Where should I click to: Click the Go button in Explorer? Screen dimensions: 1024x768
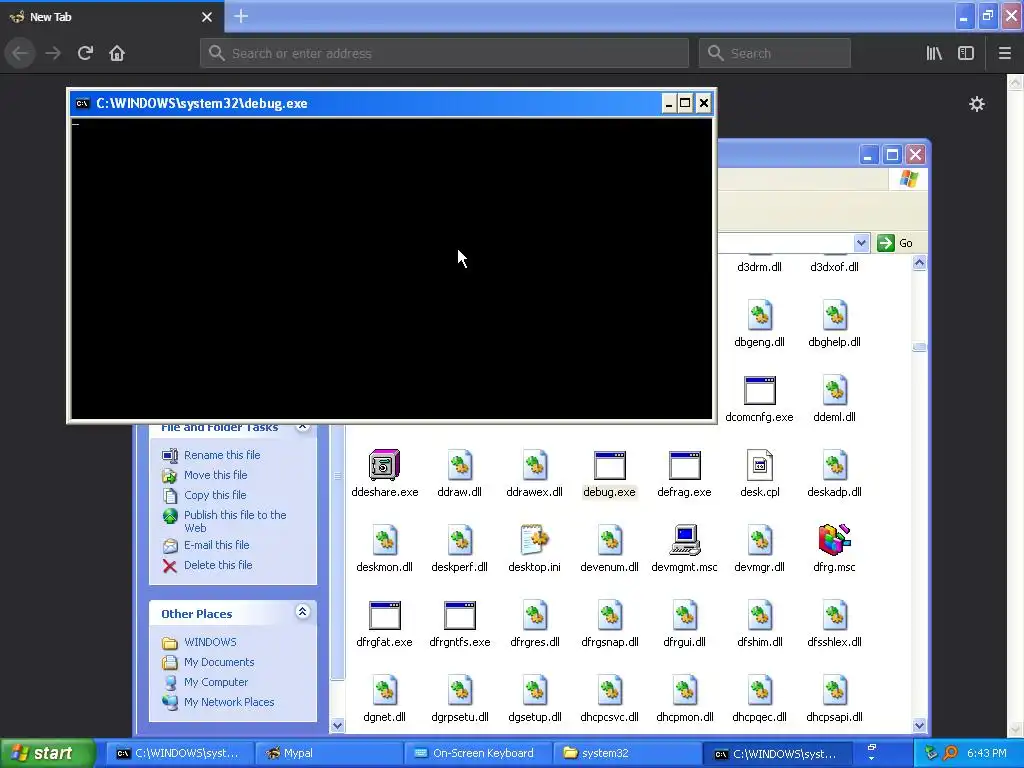click(896, 243)
